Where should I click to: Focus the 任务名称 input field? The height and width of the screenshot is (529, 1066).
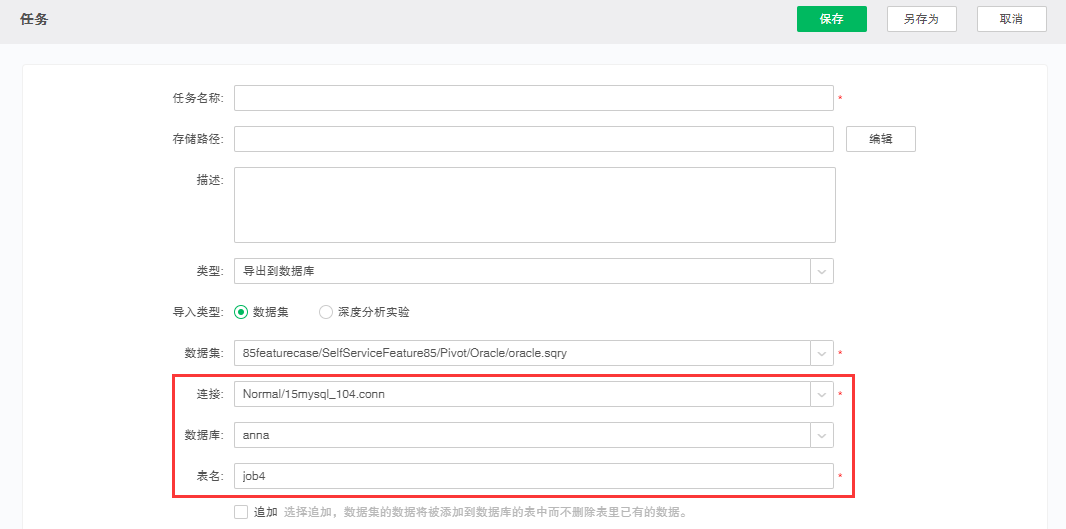pyautogui.click(x=533, y=98)
